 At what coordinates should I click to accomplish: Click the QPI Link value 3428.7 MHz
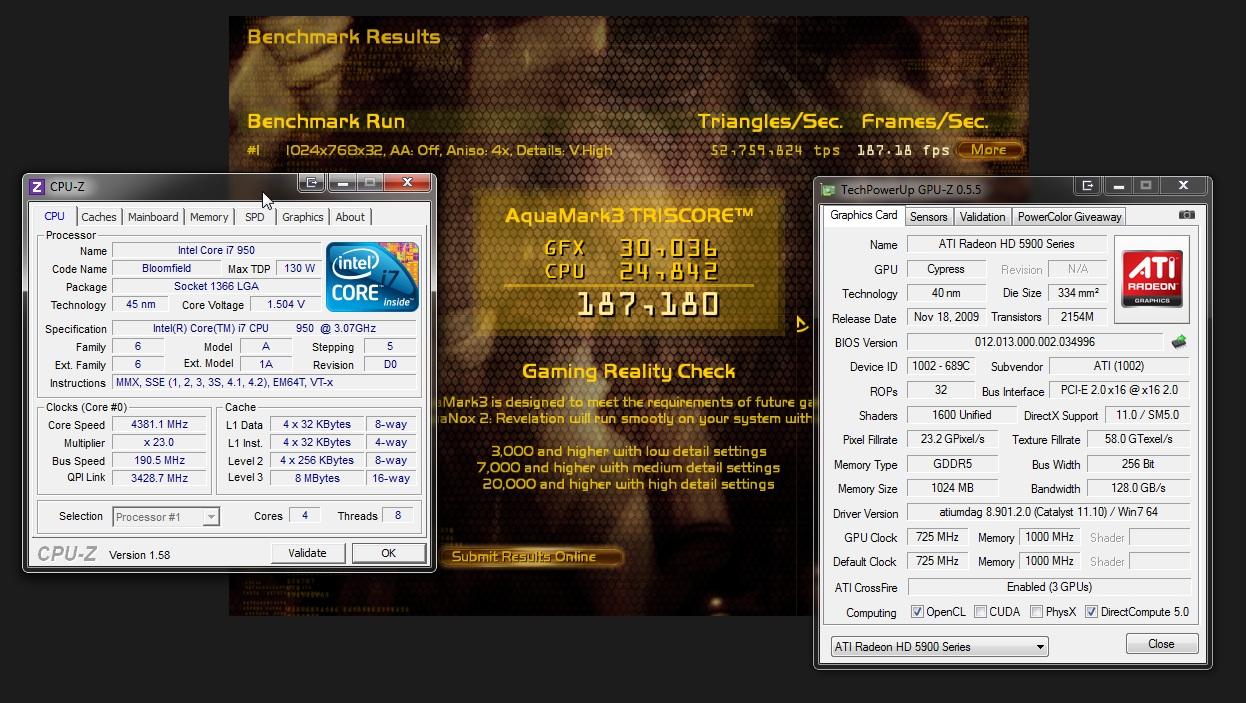159,478
